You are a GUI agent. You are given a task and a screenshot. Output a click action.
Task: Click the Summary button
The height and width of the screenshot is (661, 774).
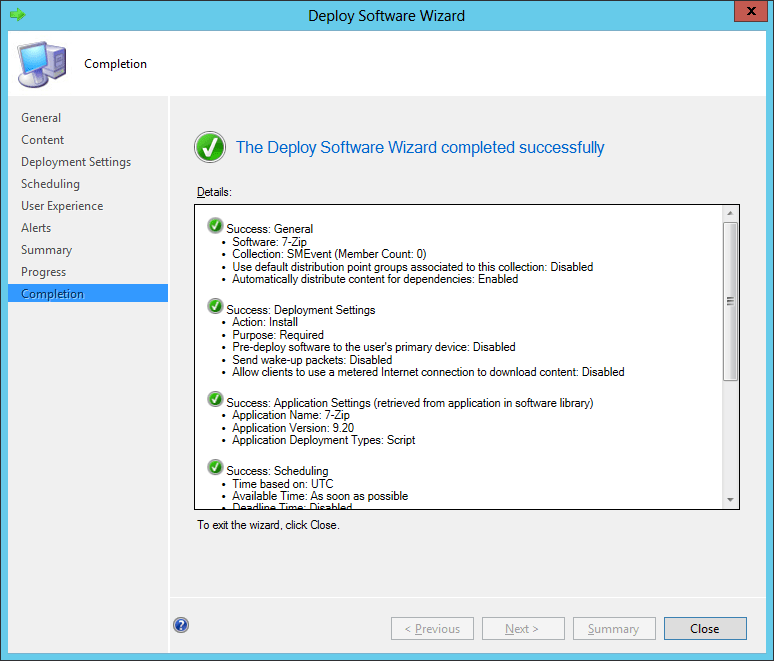614,629
